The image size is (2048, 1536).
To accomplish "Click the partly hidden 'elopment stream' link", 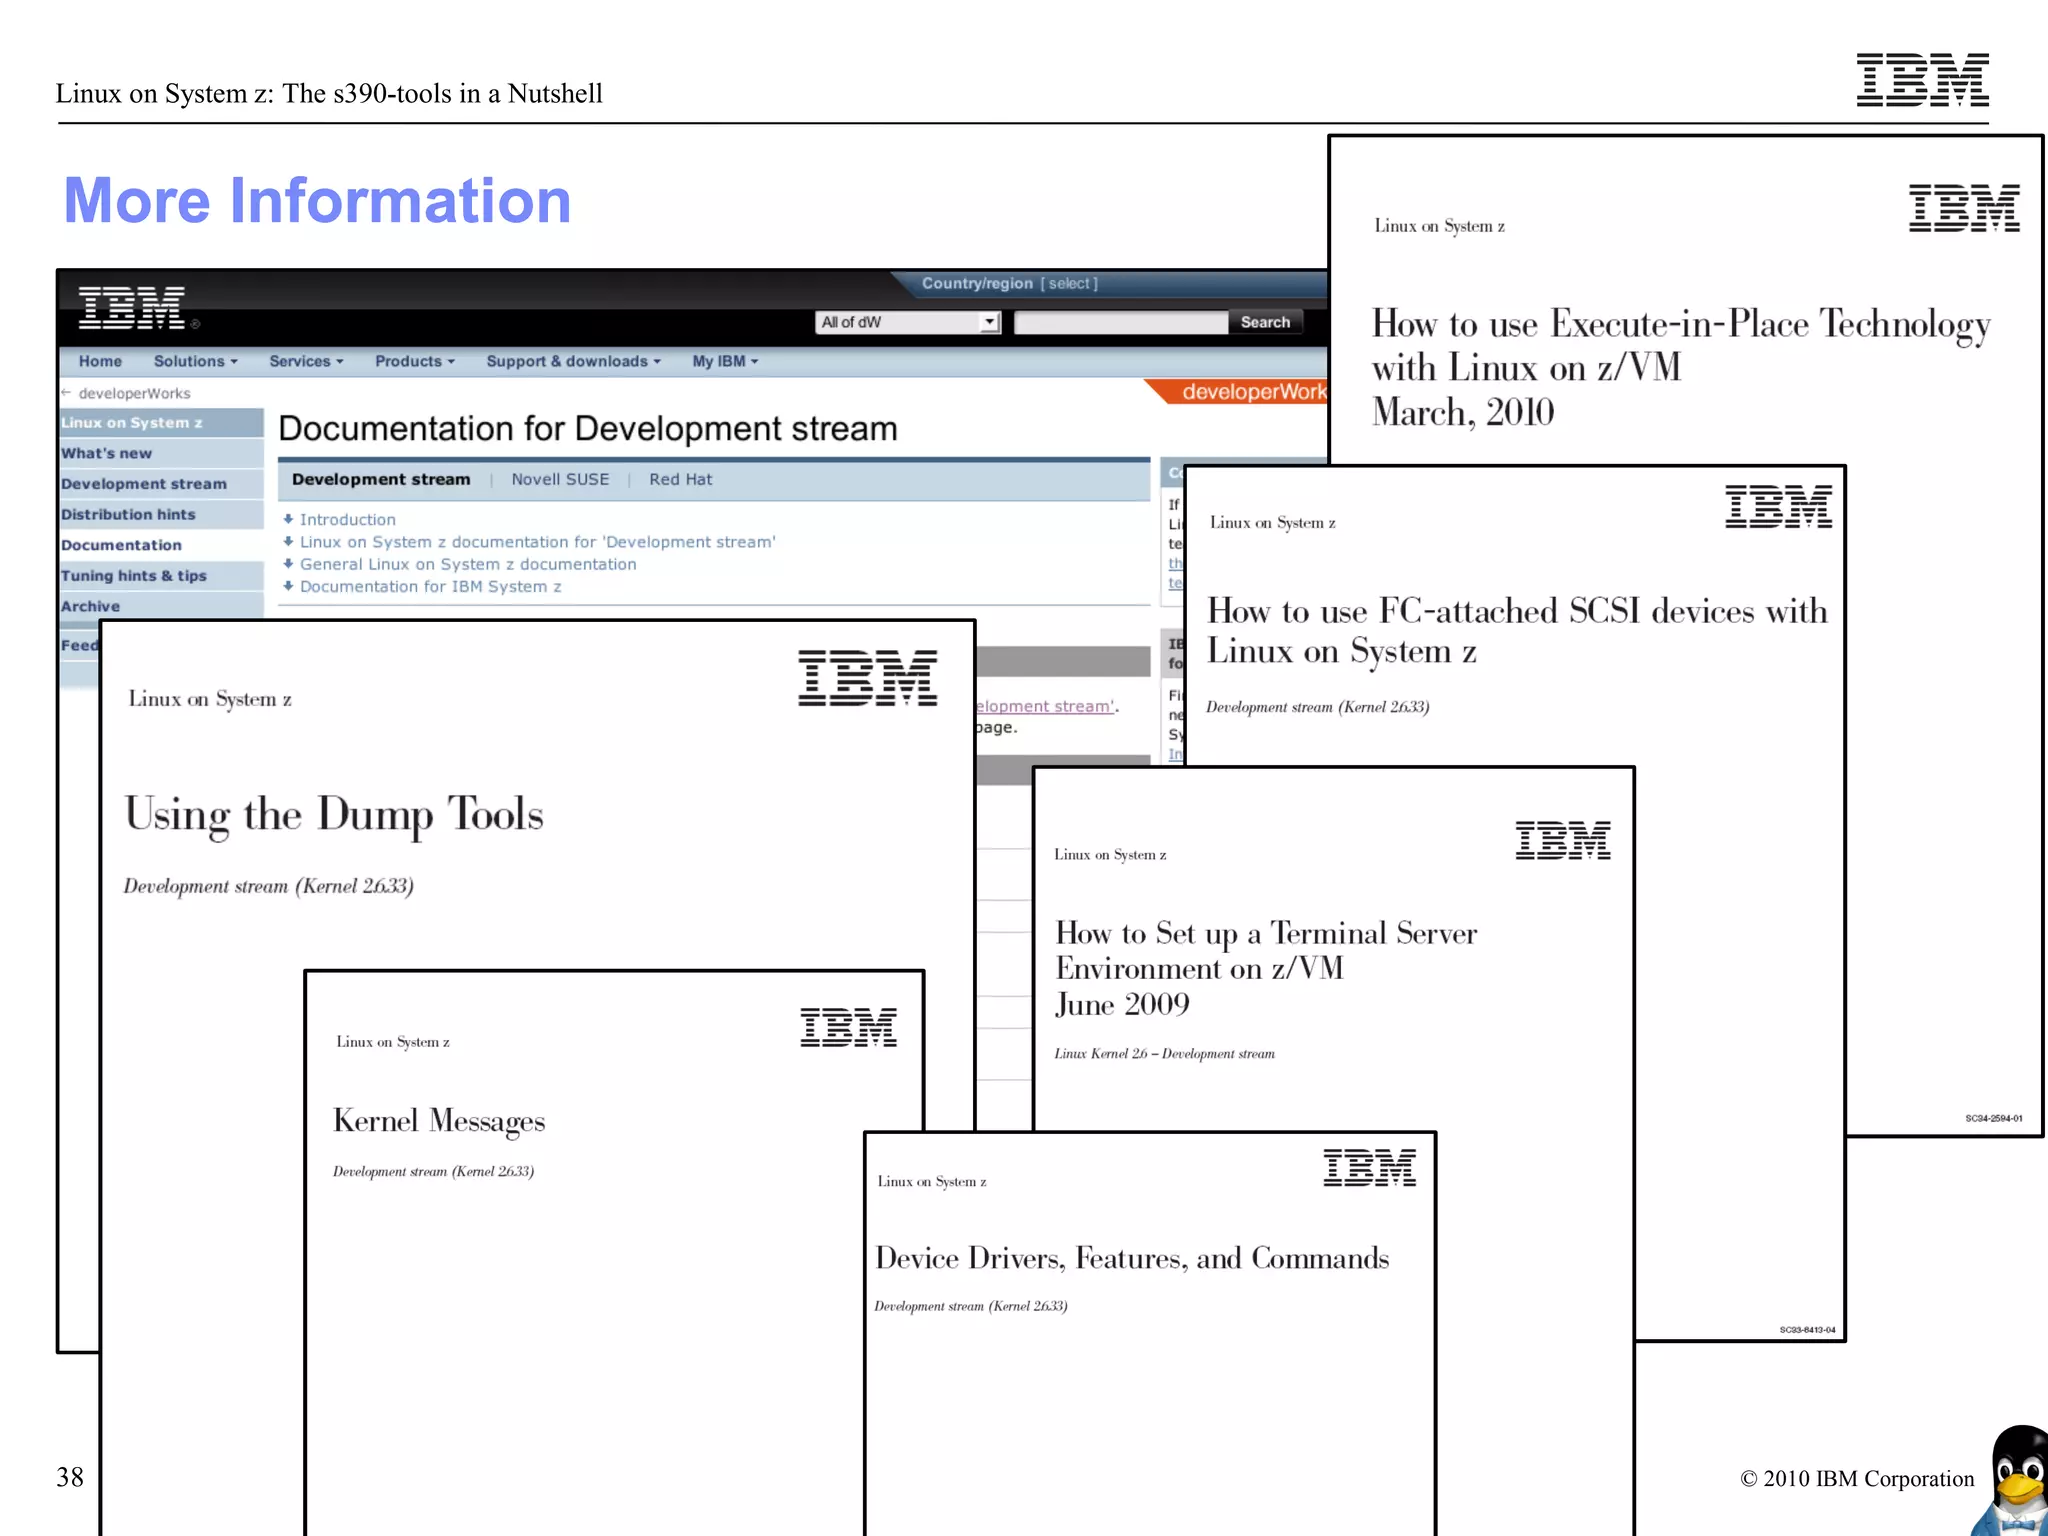I will coord(1045,706).
